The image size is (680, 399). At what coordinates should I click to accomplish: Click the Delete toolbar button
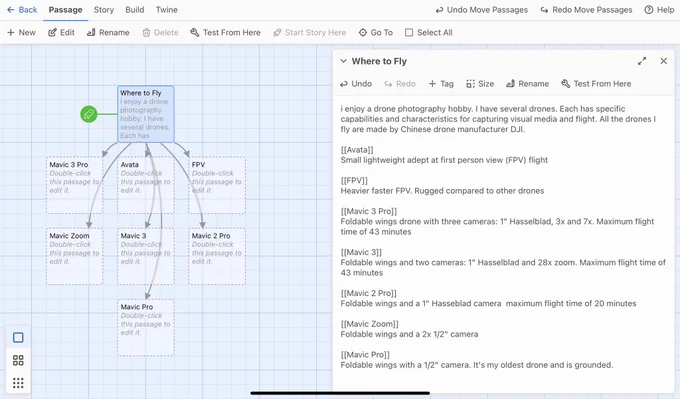click(x=160, y=33)
